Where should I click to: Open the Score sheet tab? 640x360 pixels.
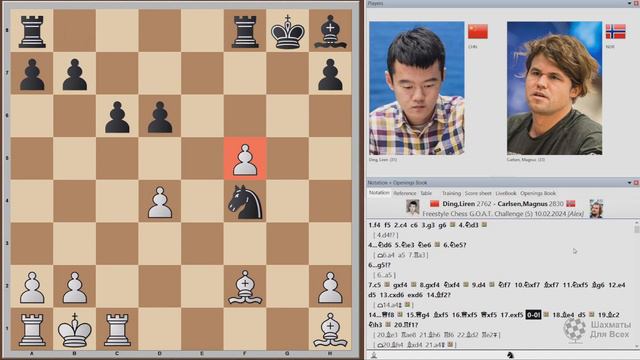[x=478, y=193]
